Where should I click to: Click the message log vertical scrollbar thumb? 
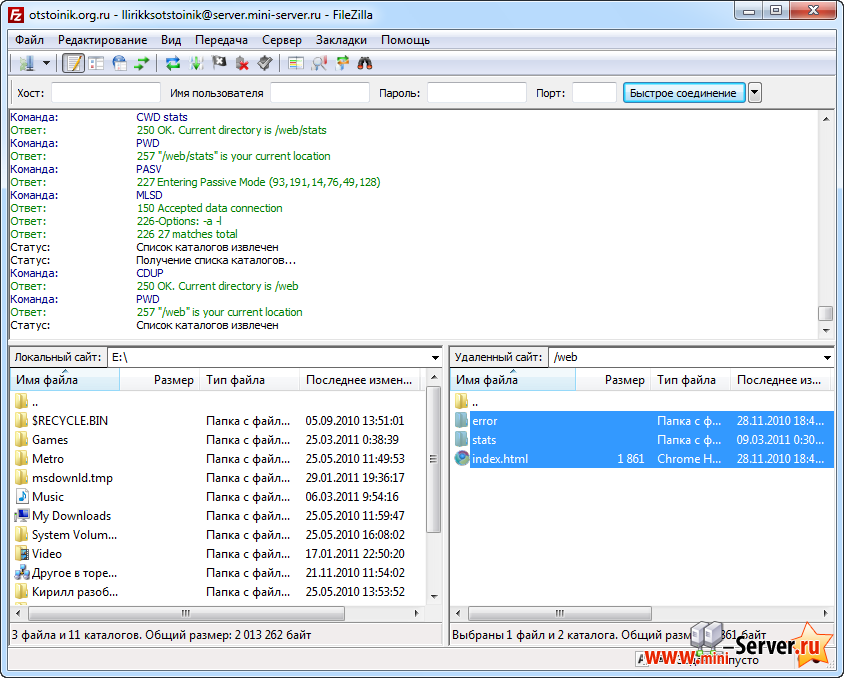(826, 313)
